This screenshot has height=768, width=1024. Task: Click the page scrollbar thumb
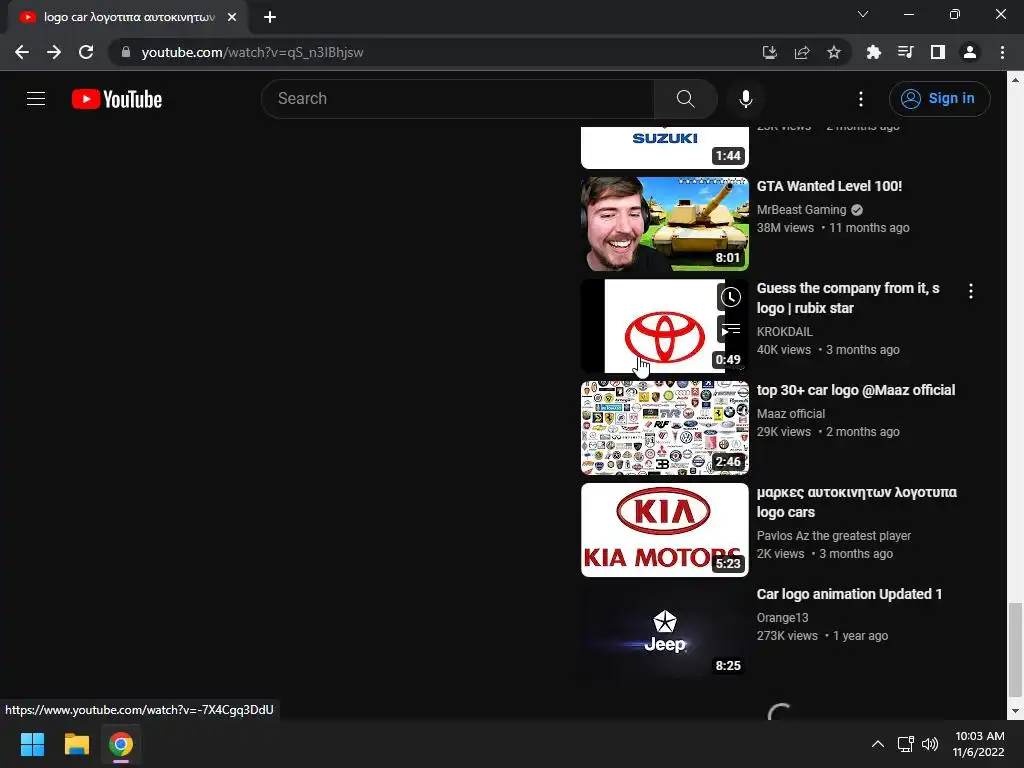tap(1014, 650)
